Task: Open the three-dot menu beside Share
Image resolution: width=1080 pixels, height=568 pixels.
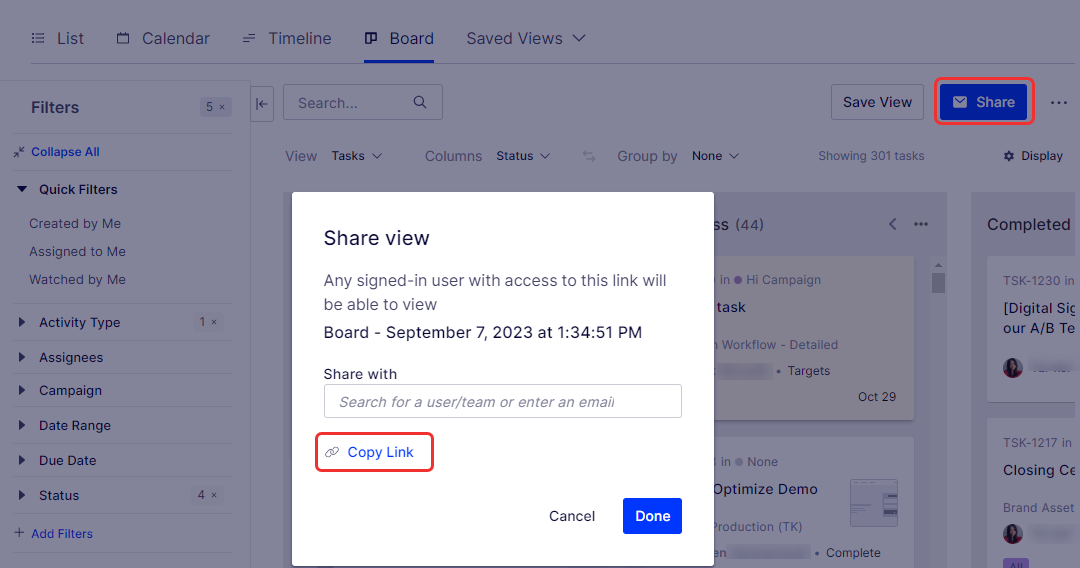Action: 1059,103
